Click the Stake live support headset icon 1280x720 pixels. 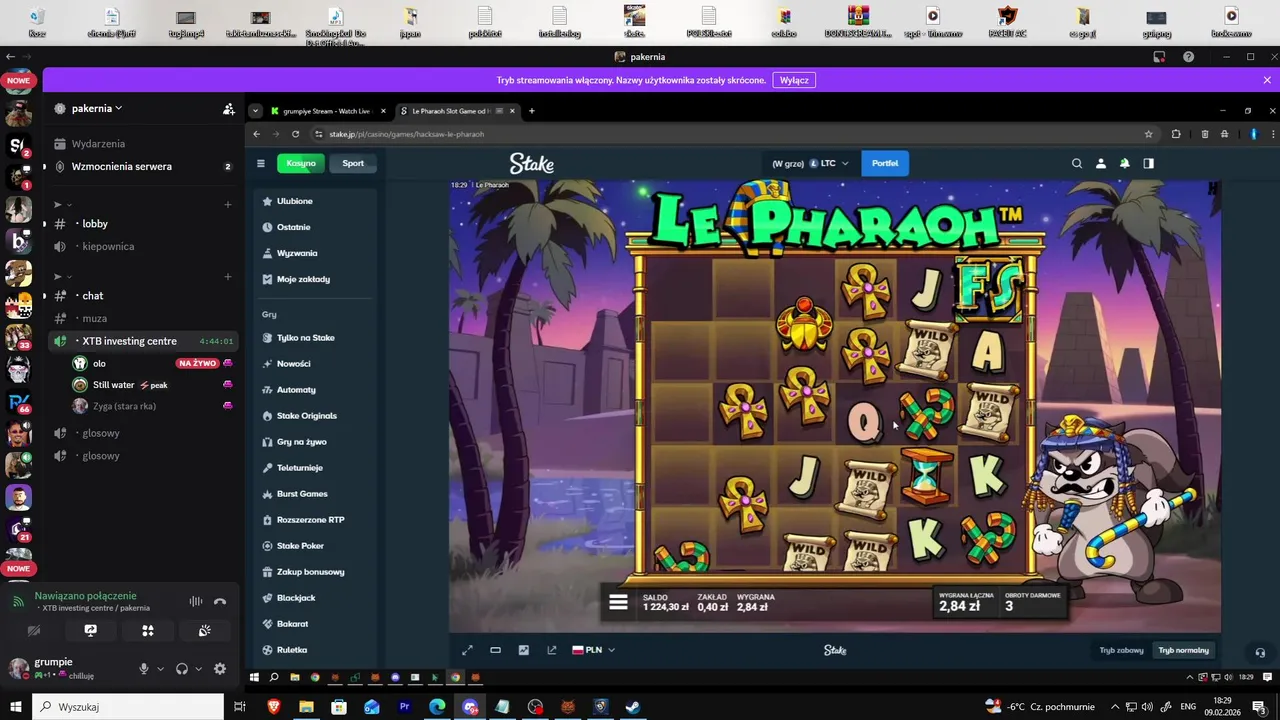tap(1260, 651)
